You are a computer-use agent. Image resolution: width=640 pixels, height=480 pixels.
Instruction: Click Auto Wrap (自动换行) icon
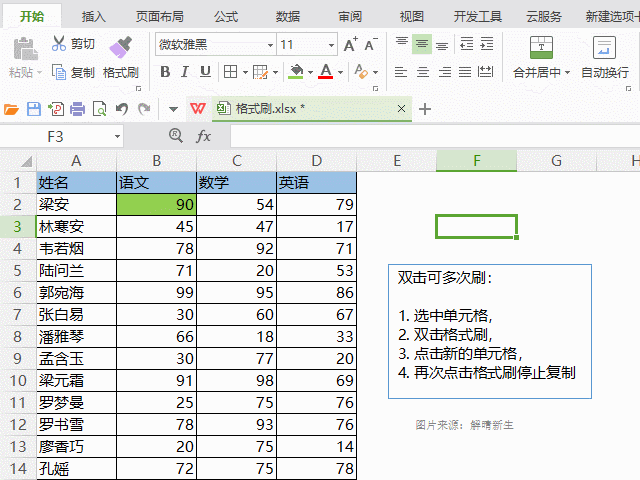click(604, 47)
